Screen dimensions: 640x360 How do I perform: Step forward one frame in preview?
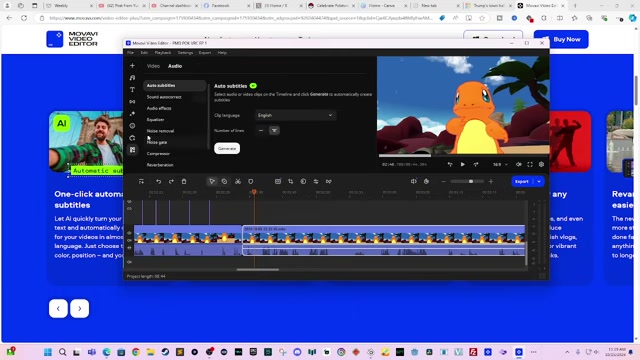pos(476,164)
